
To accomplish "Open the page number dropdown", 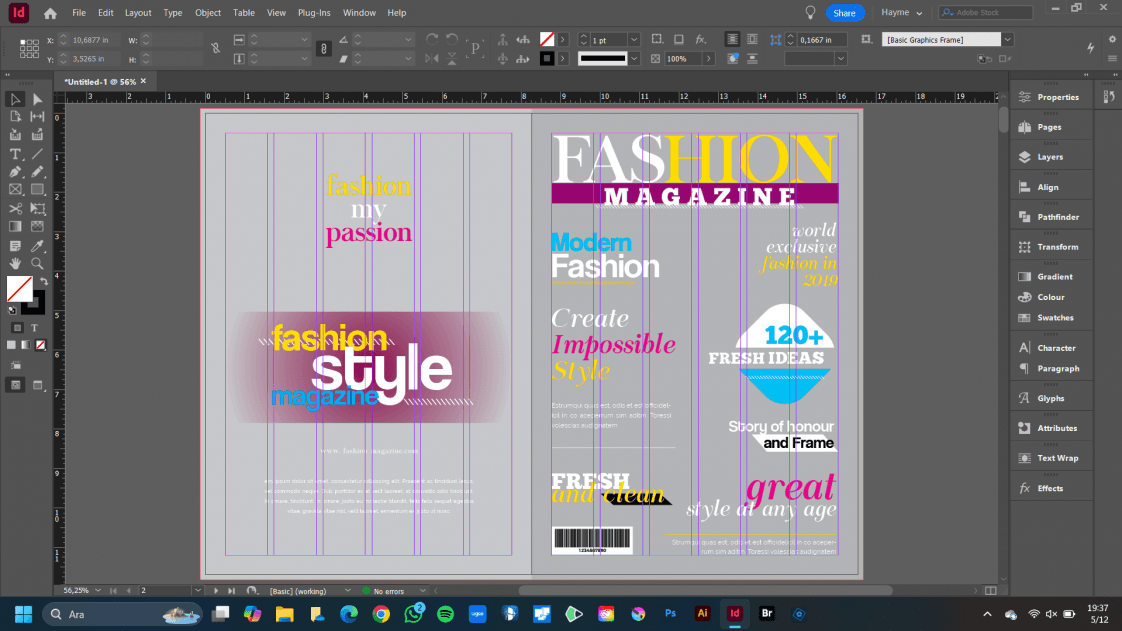I will click(x=197, y=591).
